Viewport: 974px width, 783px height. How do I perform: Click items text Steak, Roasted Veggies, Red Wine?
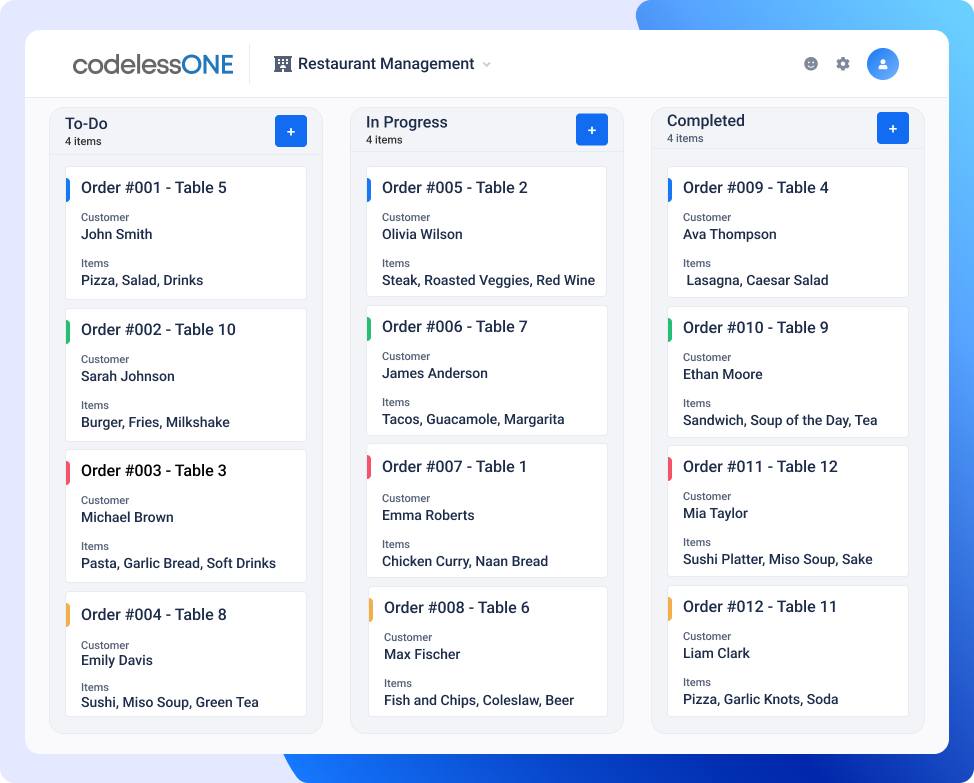tap(488, 280)
